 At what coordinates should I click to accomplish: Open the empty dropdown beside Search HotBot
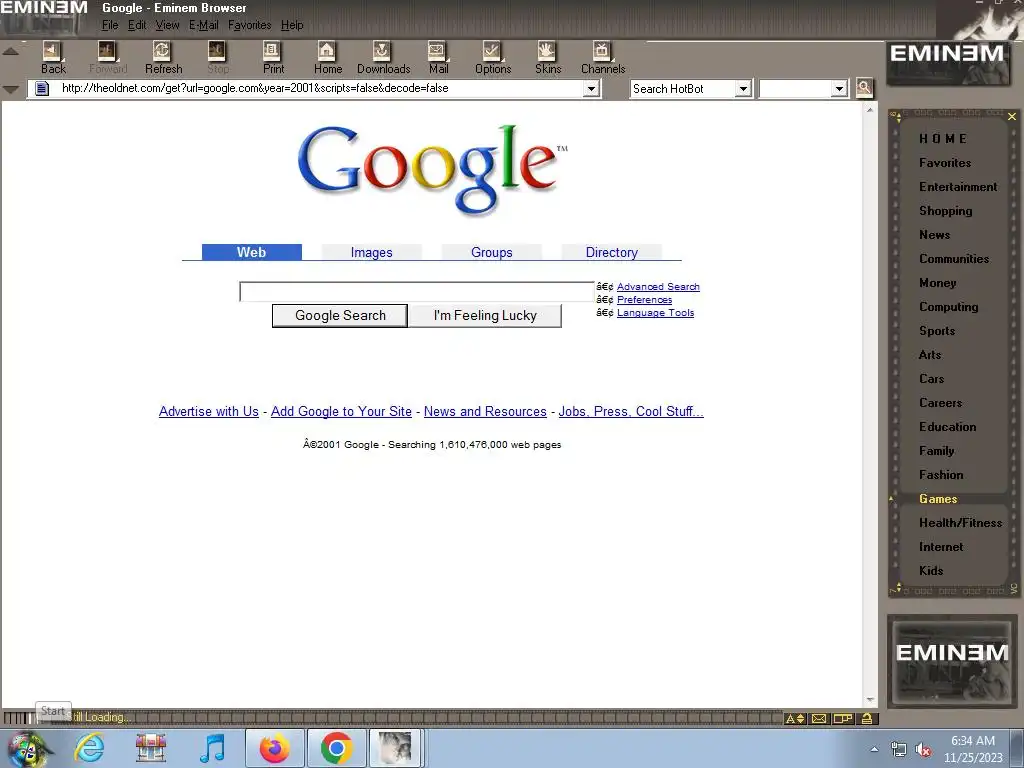[x=840, y=89]
